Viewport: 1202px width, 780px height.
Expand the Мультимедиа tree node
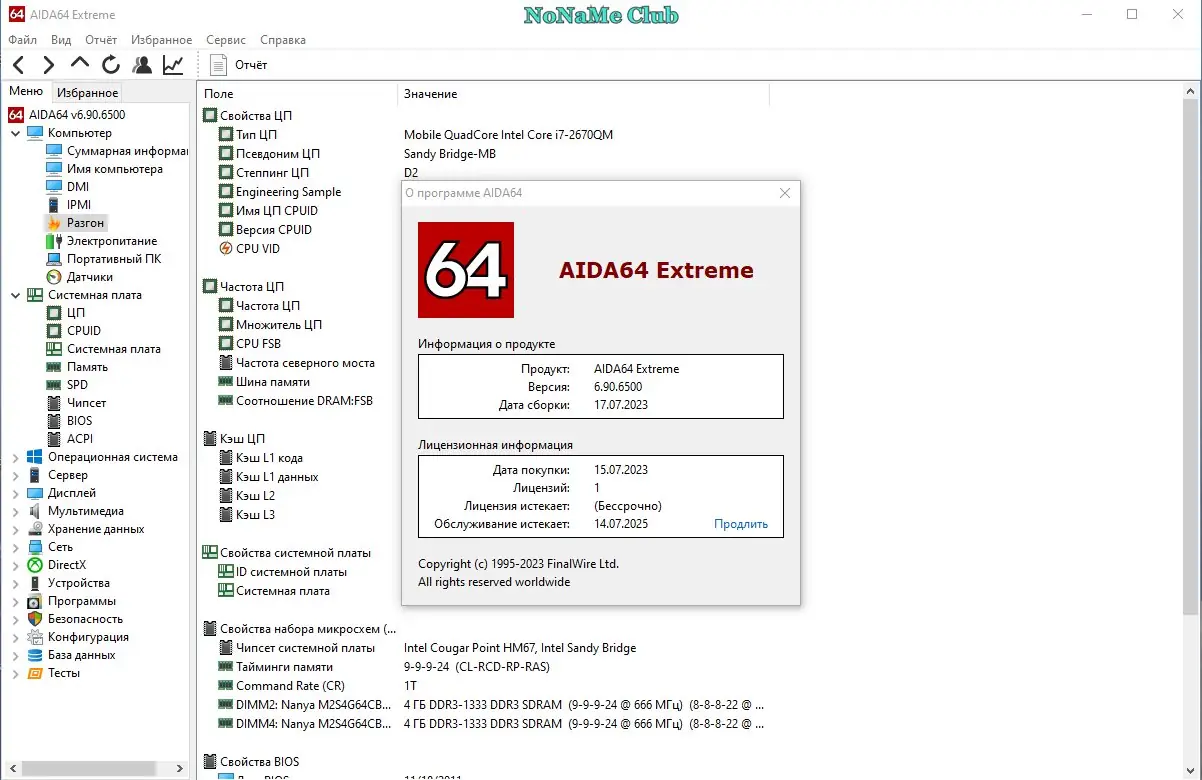[x=15, y=511]
